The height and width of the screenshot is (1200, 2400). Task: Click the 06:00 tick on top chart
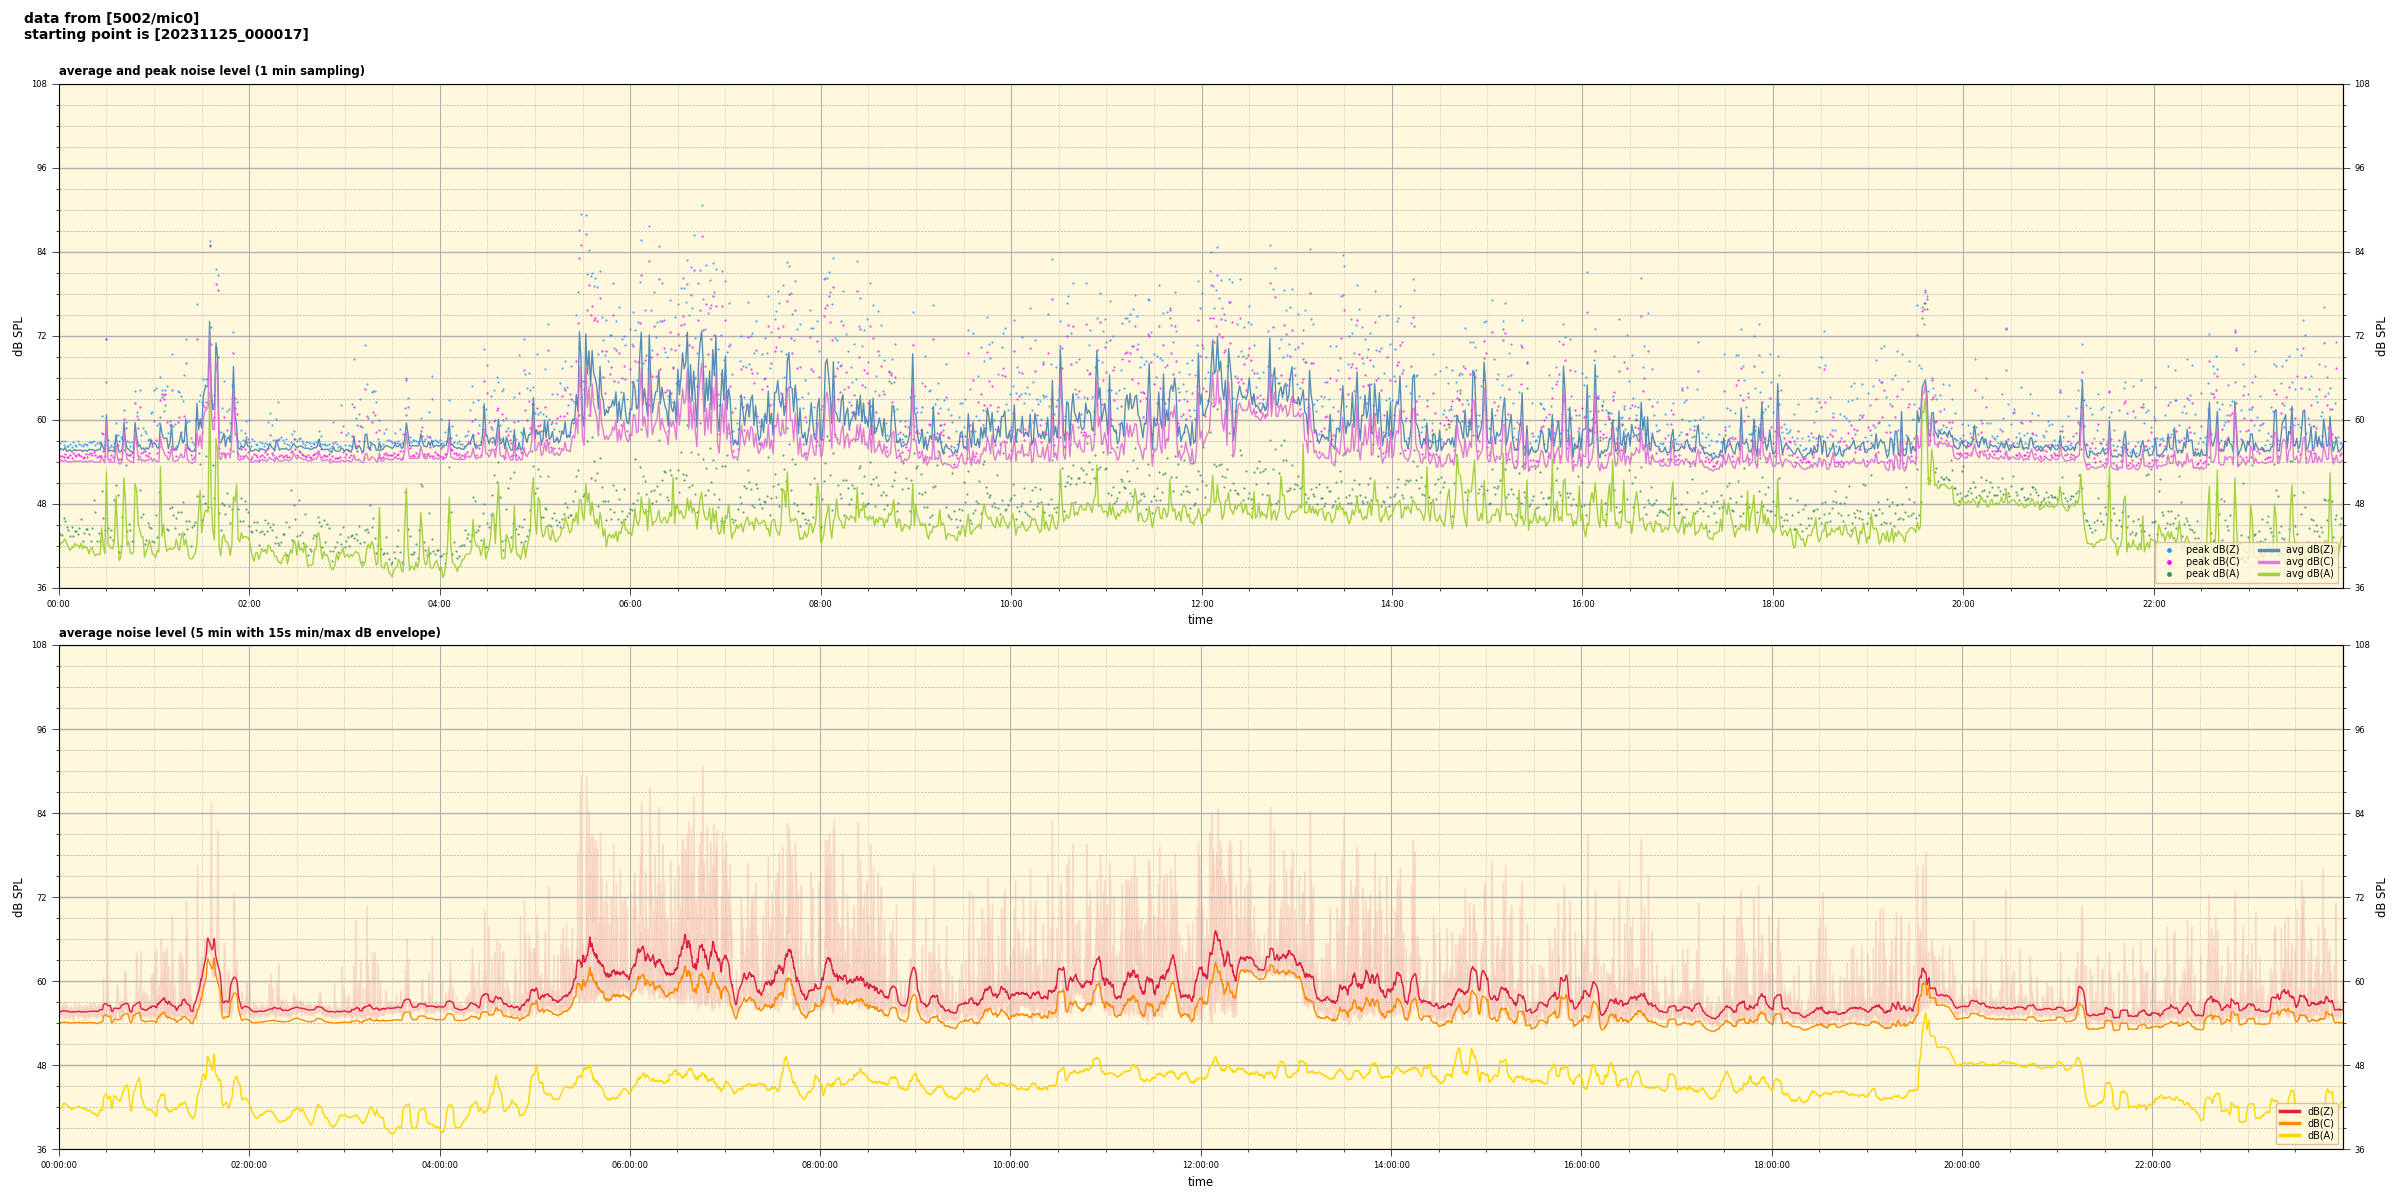point(630,604)
